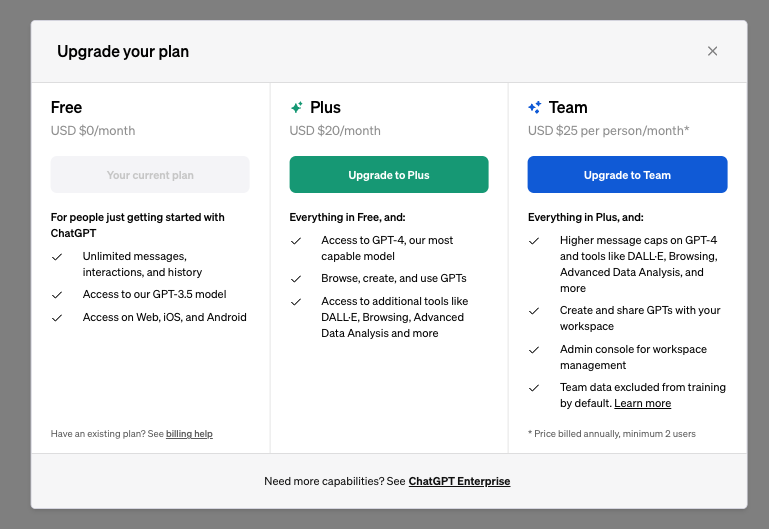Click checkmark beside Admin console feature

coord(534,350)
